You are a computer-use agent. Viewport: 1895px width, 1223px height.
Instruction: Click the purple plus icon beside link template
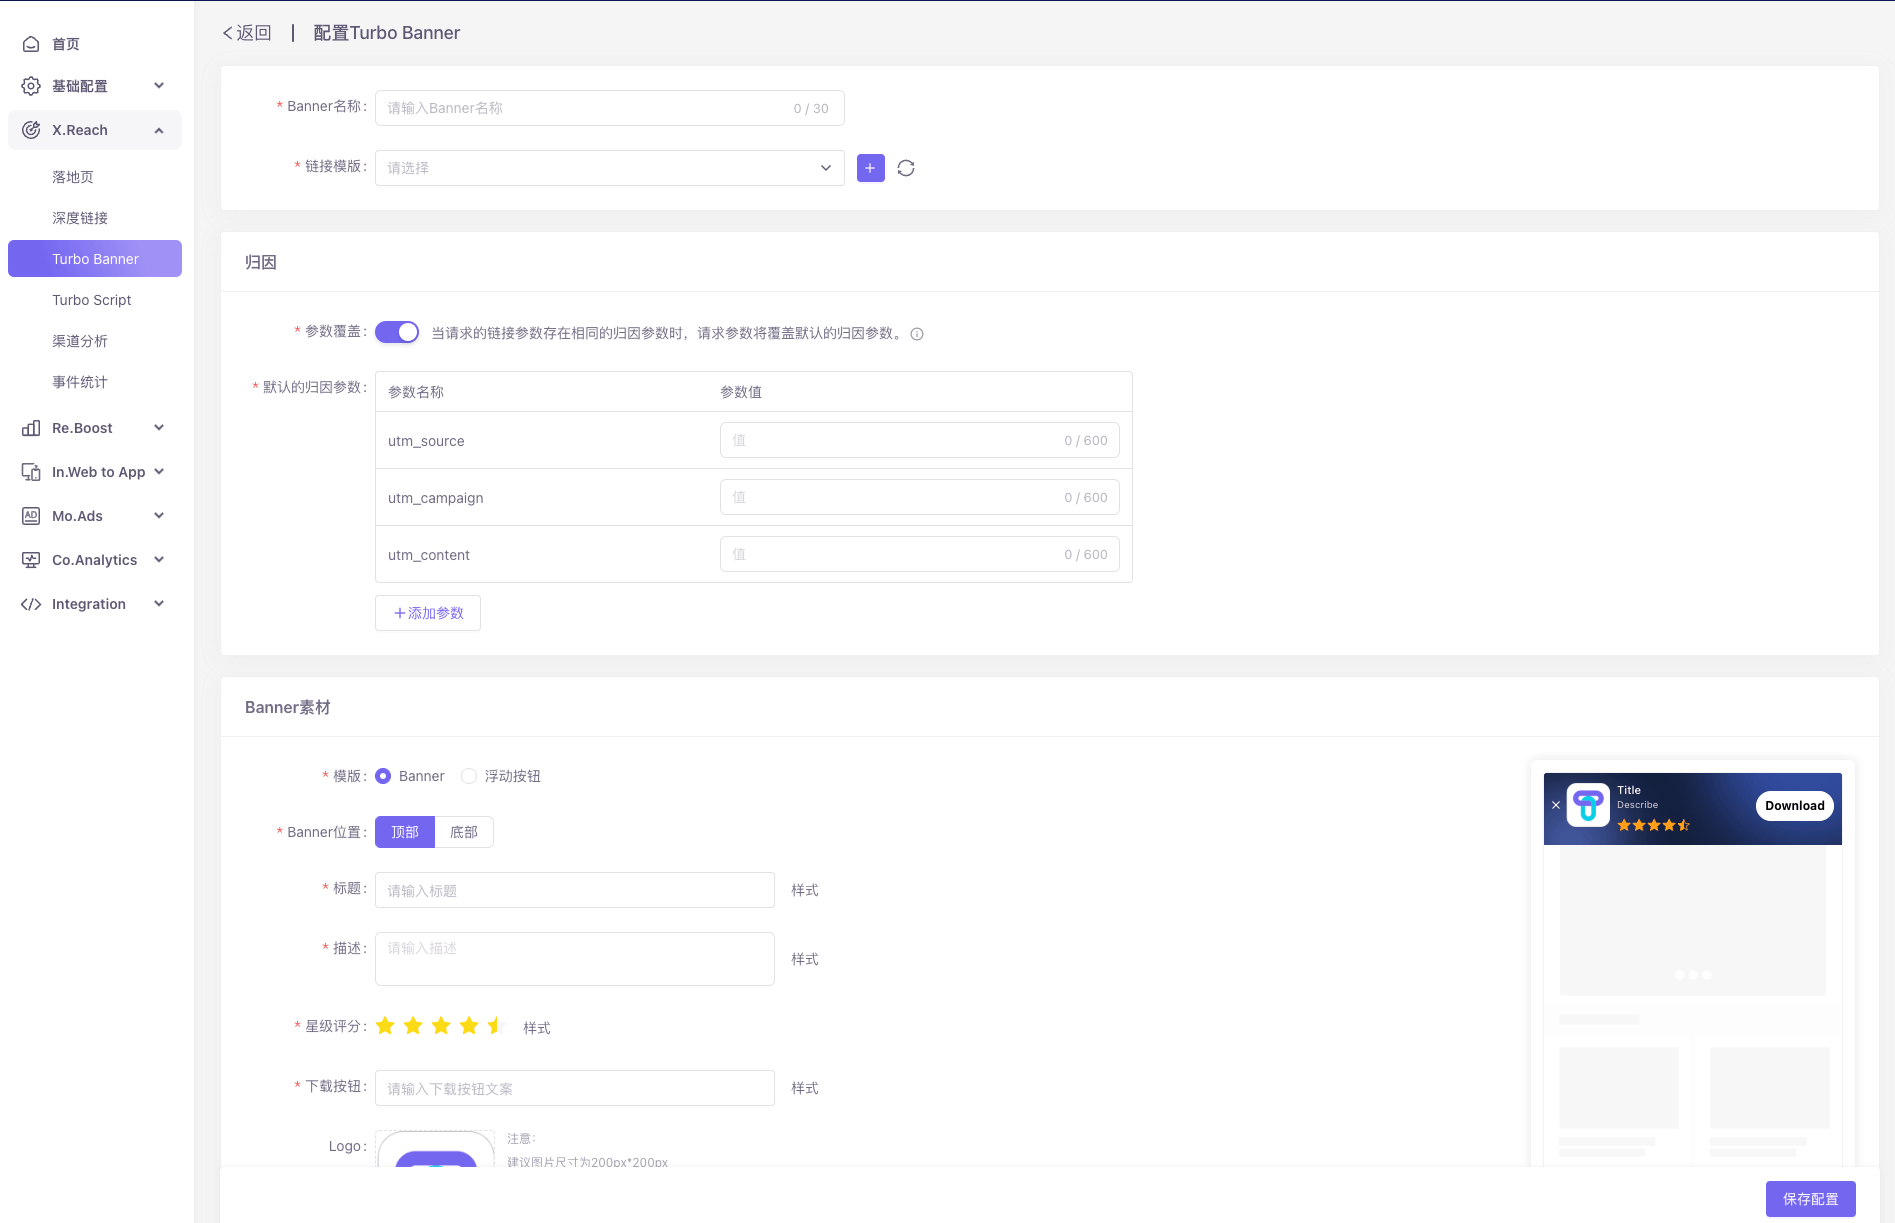tap(870, 168)
